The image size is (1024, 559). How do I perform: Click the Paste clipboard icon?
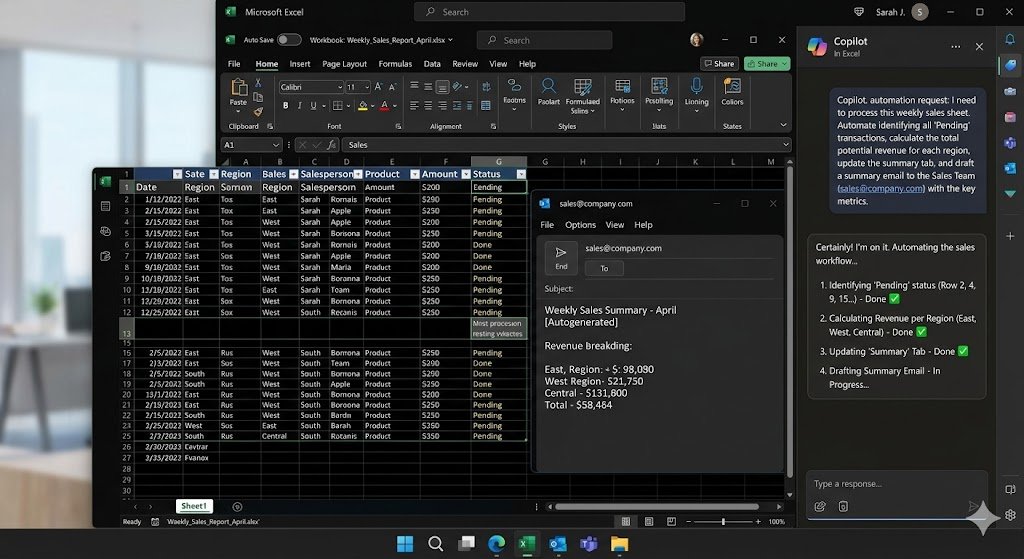[238, 88]
